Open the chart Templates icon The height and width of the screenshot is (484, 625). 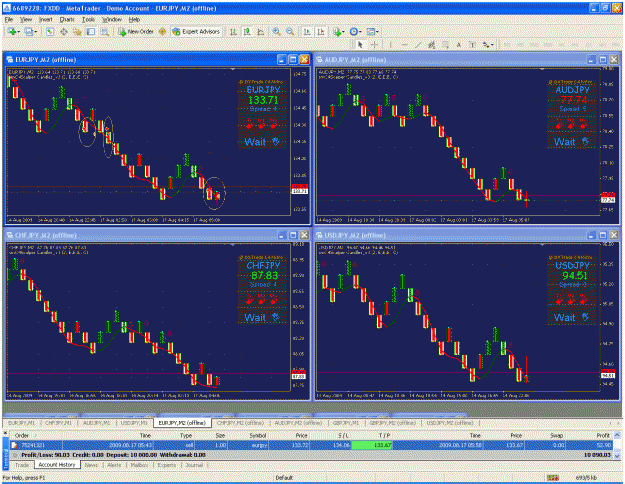(371, 31)
